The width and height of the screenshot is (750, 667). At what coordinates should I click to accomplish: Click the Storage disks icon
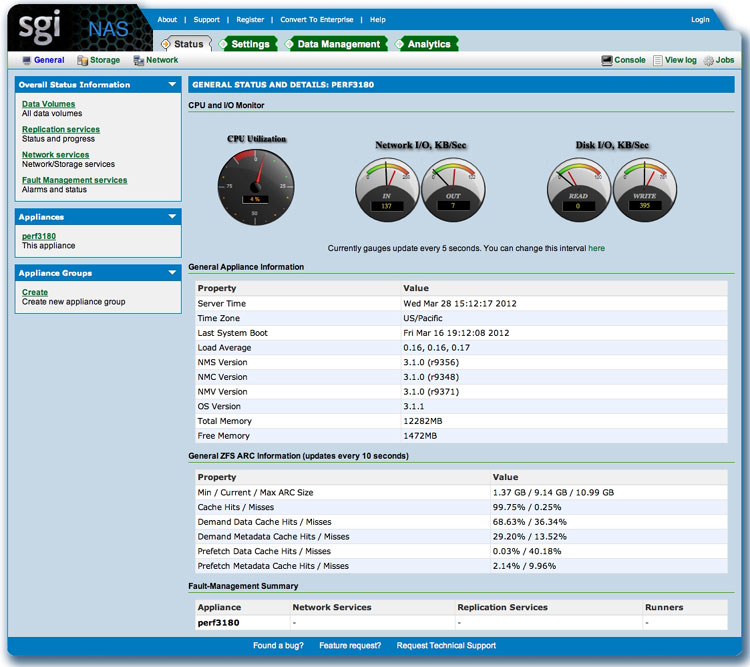pos(82,60)
